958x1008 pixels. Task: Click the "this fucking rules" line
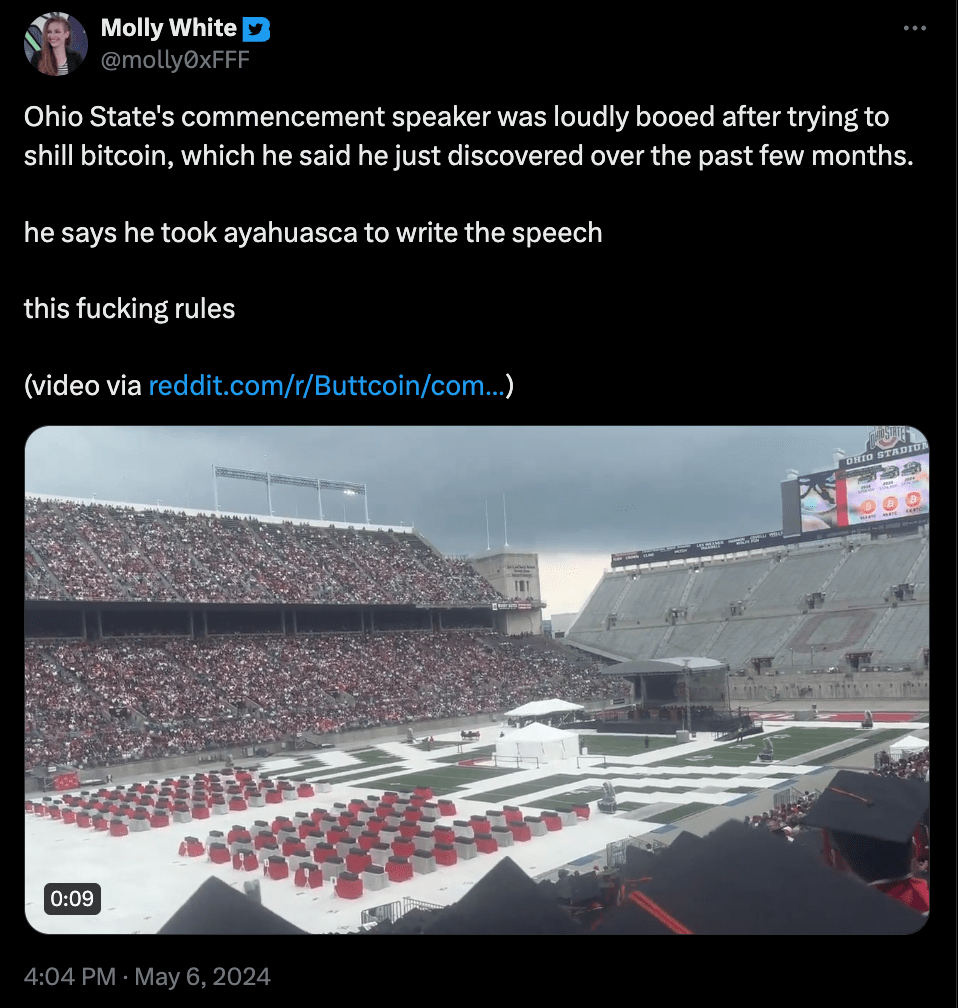[x=129, y=308]
